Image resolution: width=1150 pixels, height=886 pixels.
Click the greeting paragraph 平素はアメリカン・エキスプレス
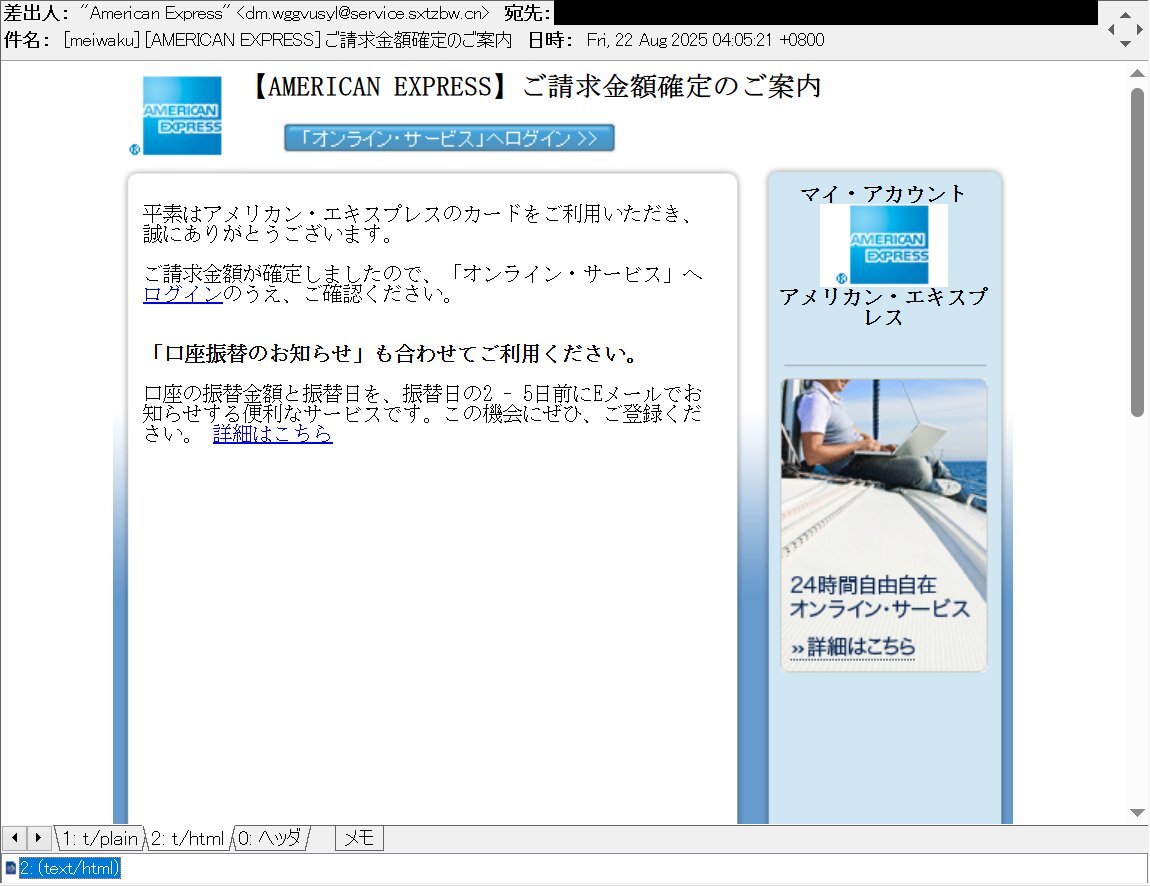click(x=419, y=224)
